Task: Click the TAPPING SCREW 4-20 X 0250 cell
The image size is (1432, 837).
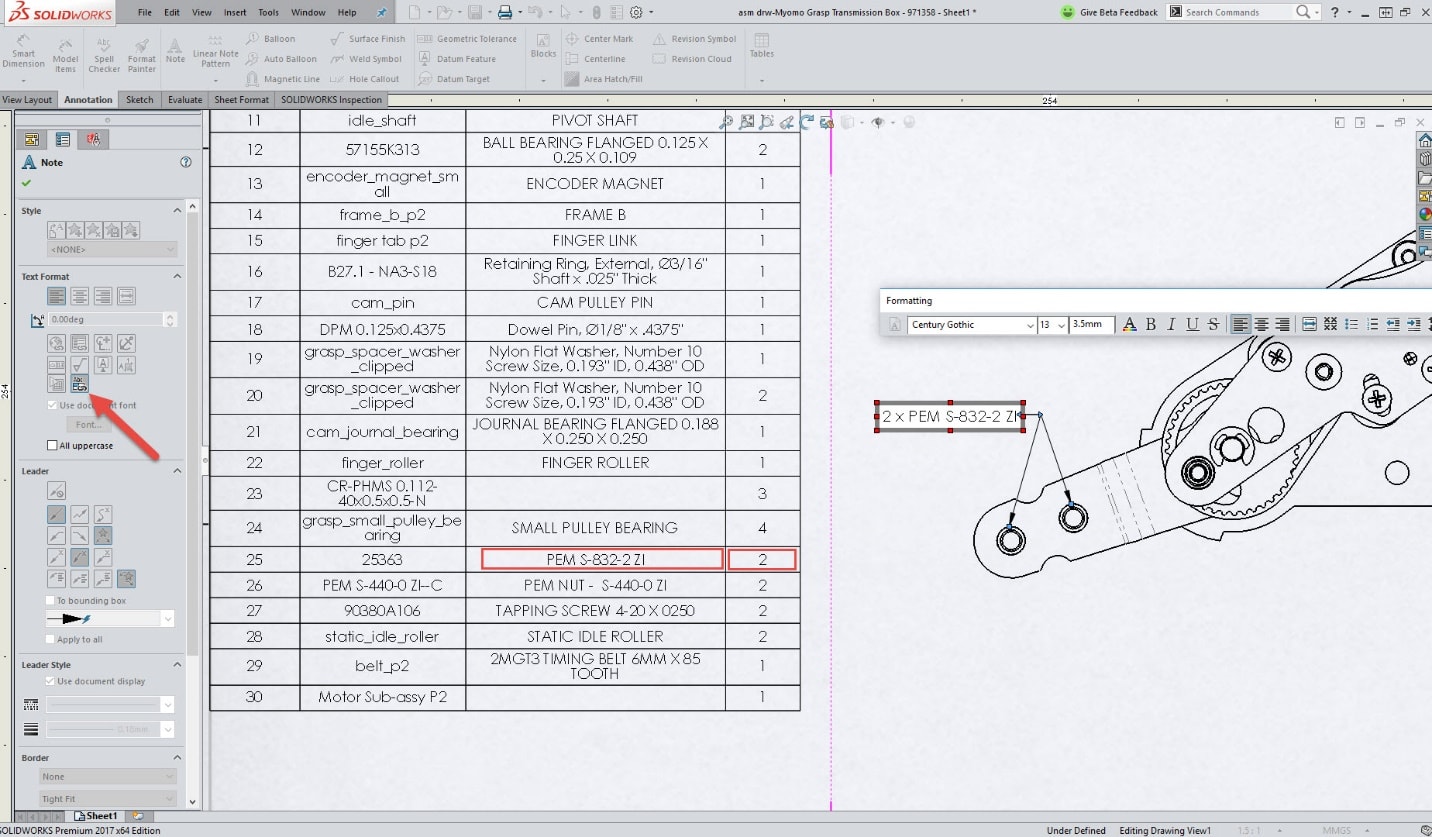Action: [x=595, y=610]
